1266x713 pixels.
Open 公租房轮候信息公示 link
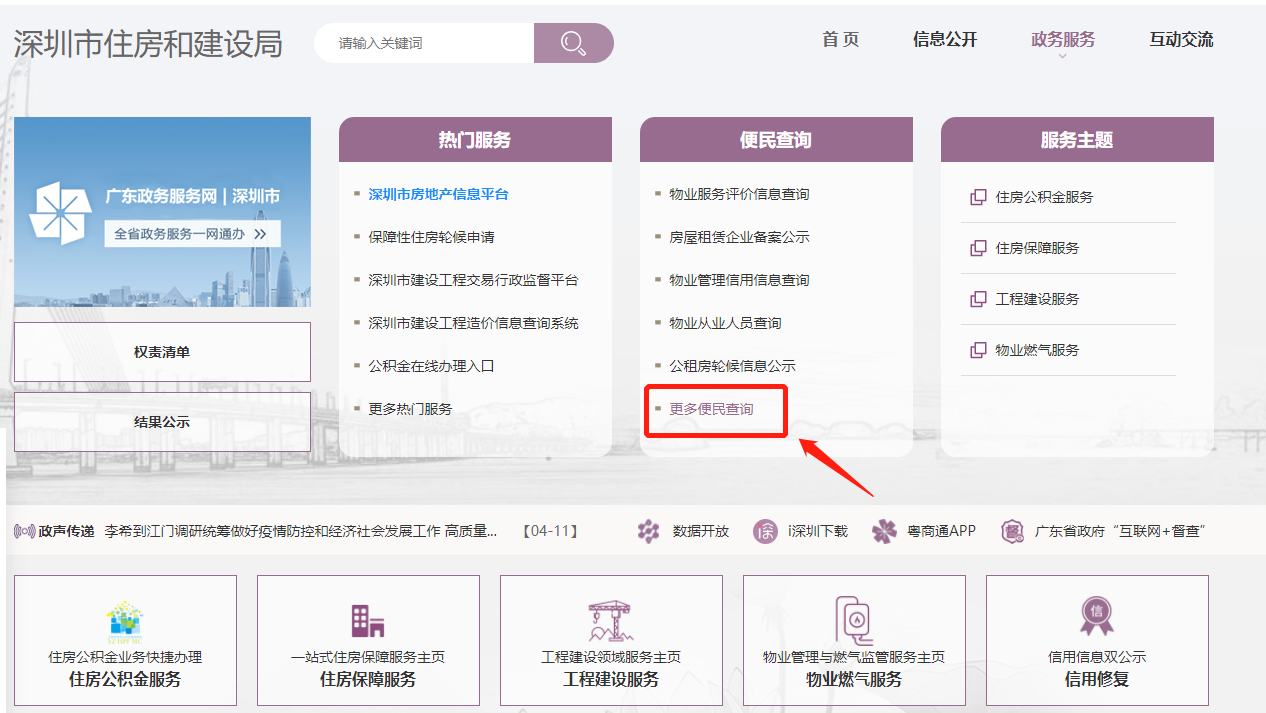click(x=732, y=366)
